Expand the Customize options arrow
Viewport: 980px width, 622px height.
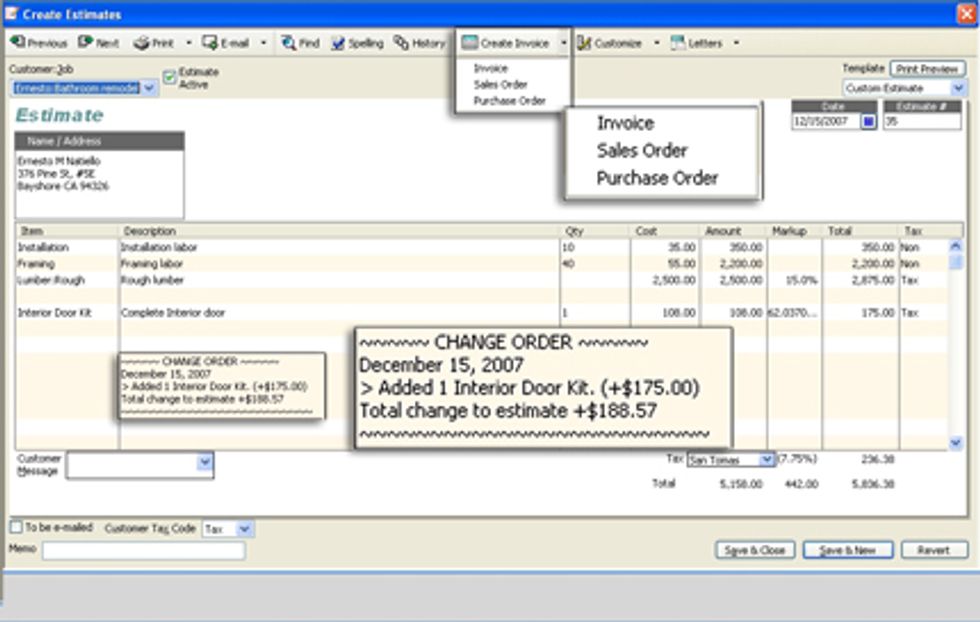[656, 43]
